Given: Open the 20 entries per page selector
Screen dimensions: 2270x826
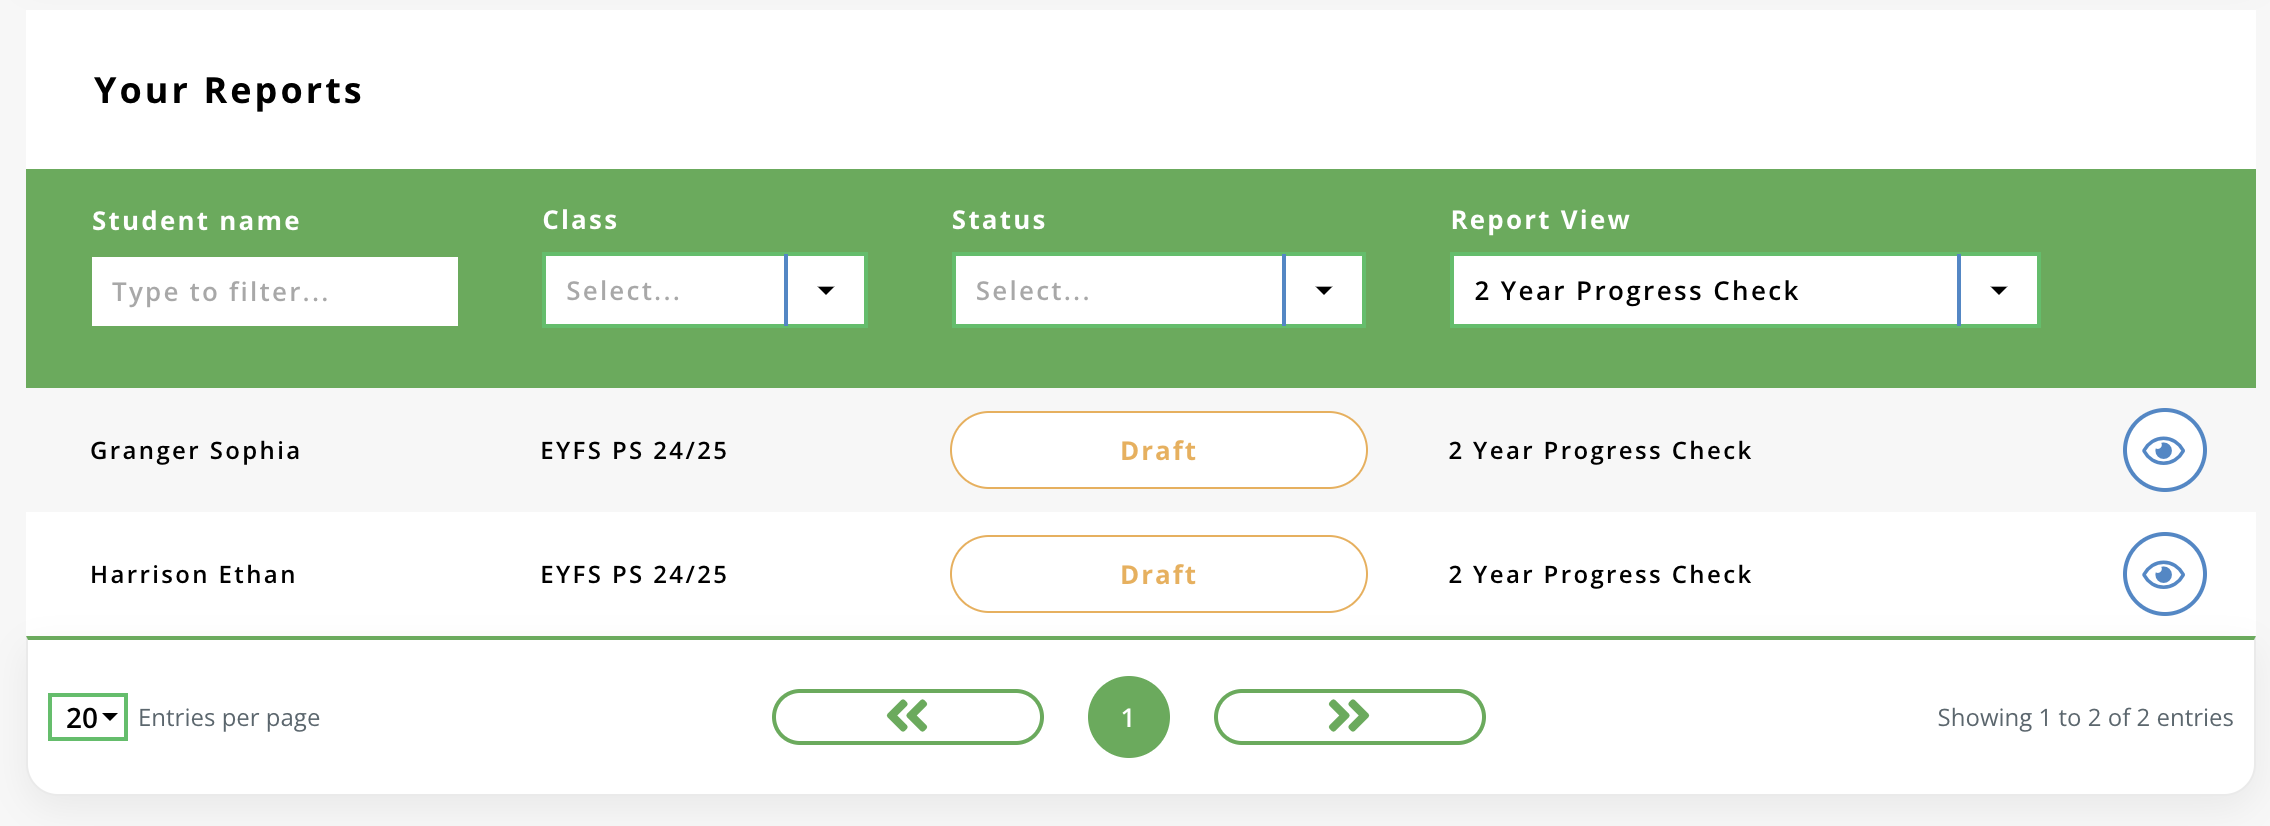Looking at the screenshot, I should (x=88, y=717).
